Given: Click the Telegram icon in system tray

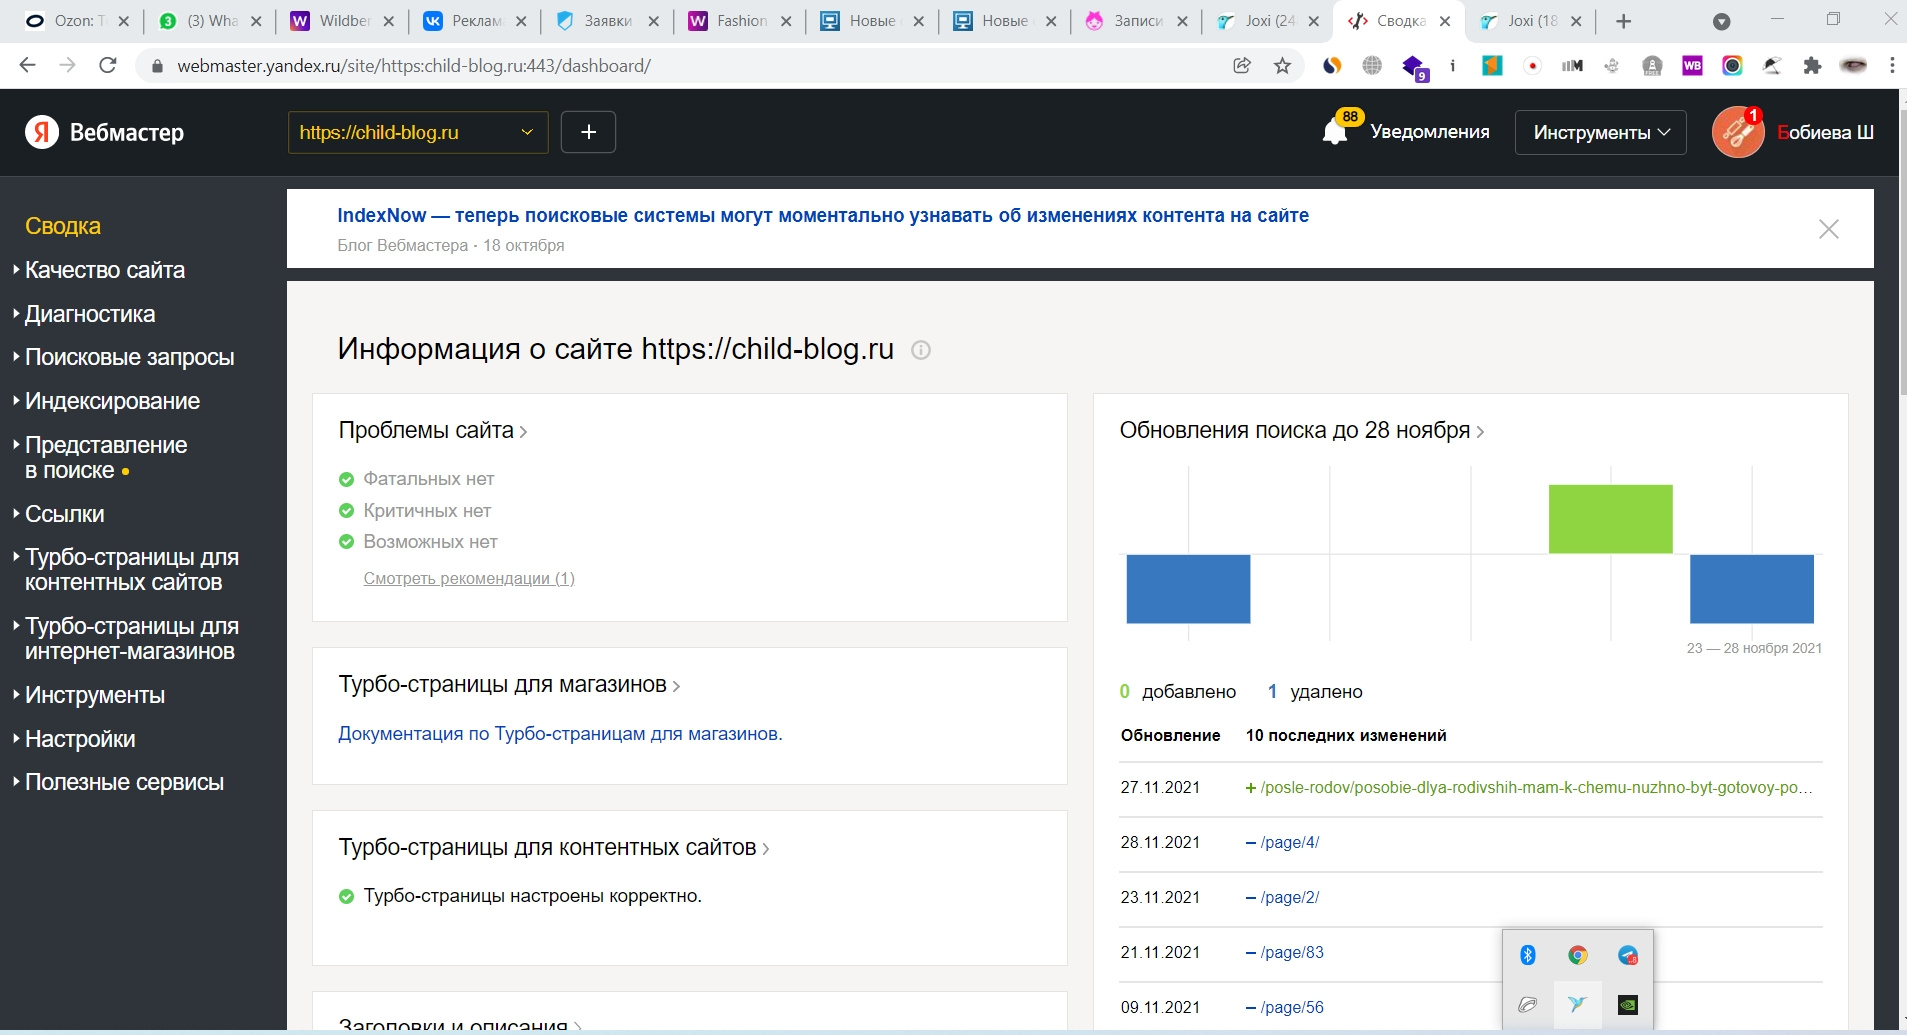Looking at the screenshot, I should pyautogui.click(x=1628, y=955).
